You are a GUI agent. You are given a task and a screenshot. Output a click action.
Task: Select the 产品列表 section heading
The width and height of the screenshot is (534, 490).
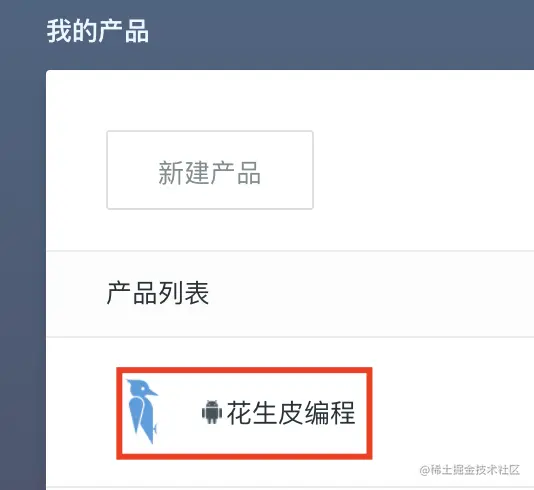158,293
